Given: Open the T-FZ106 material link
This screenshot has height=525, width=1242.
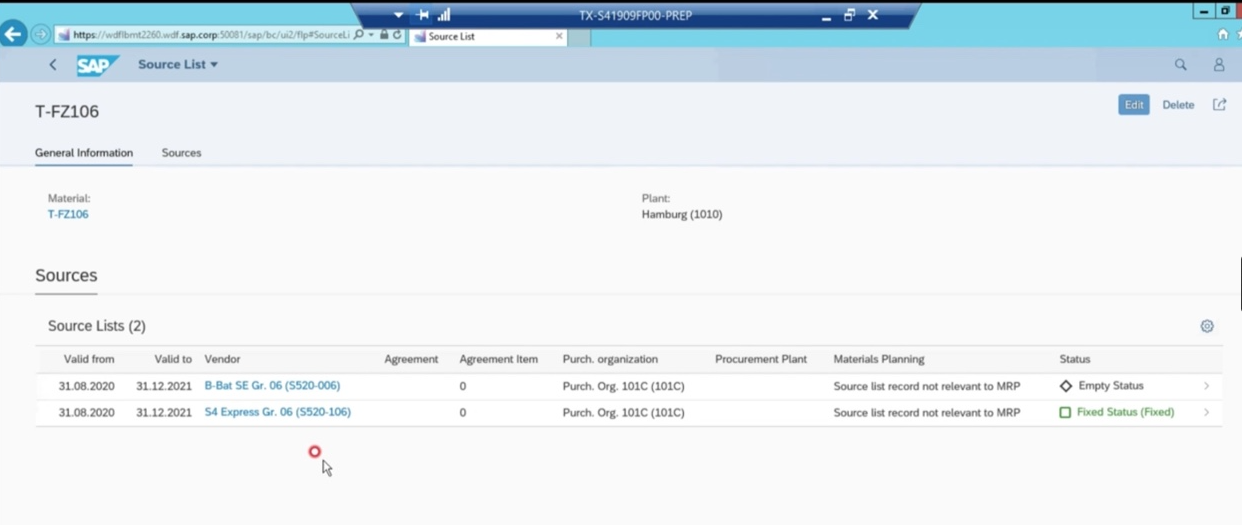Looking at the screenshot, I should pos(68,214).
